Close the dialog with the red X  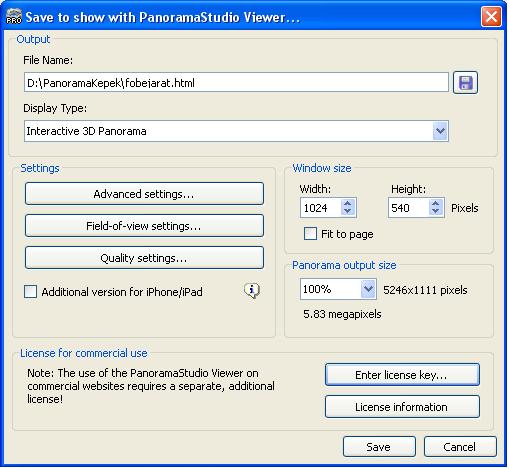(491, 16)
